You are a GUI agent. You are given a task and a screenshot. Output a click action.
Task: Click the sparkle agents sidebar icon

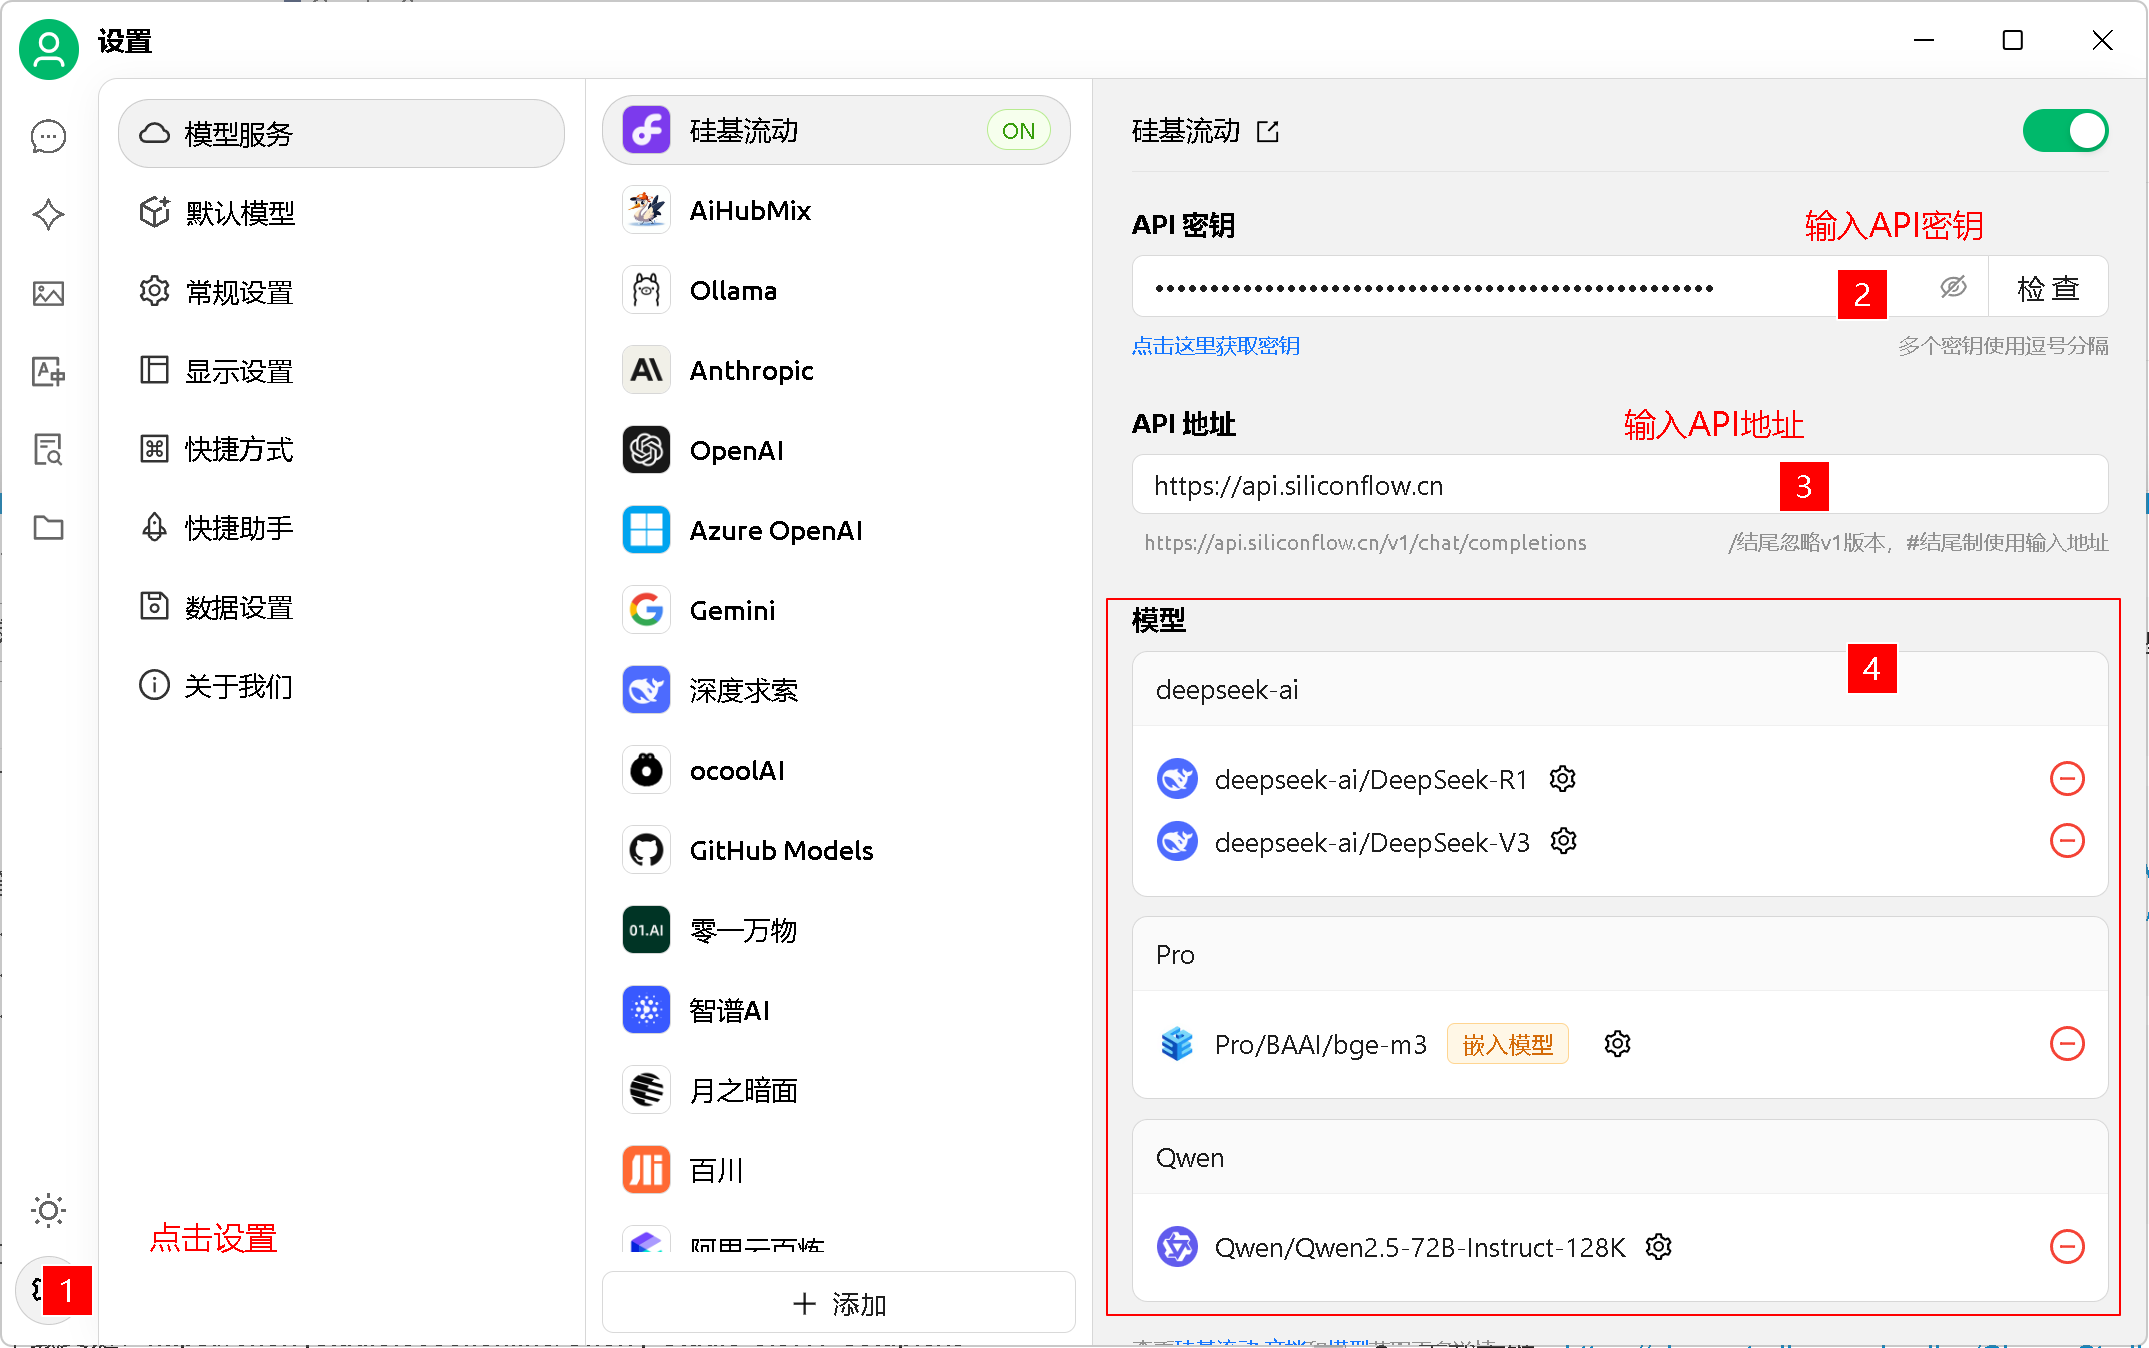point(48,214)
